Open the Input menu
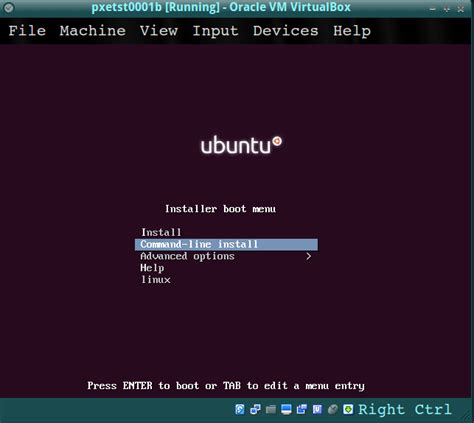Screen dimensions: 474x423 tap(215, 31)
